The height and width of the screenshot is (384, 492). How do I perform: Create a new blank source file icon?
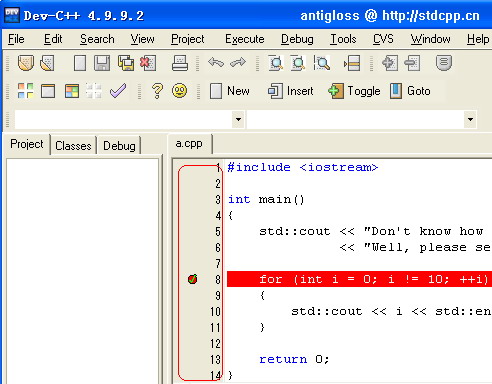coord(80,63)
